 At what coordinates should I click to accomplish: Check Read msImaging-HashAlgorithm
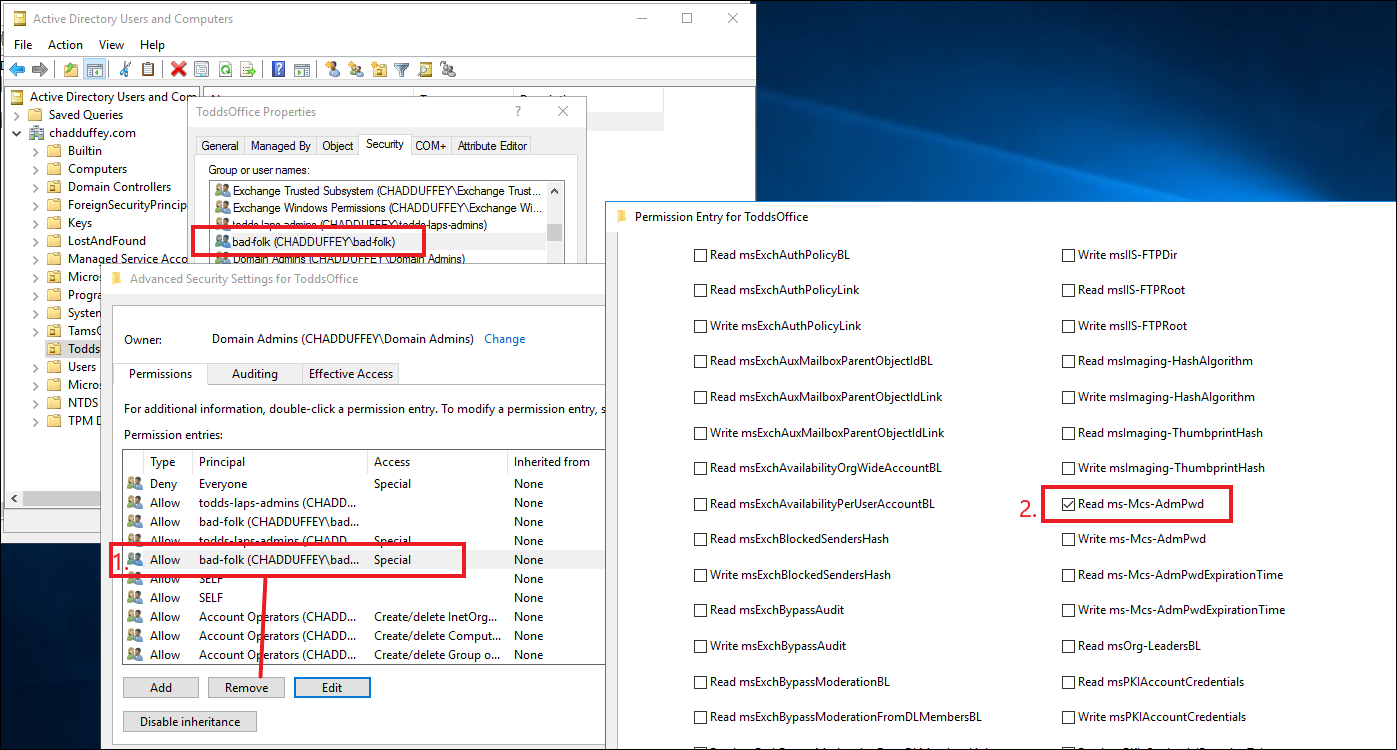click(1068, 361)
